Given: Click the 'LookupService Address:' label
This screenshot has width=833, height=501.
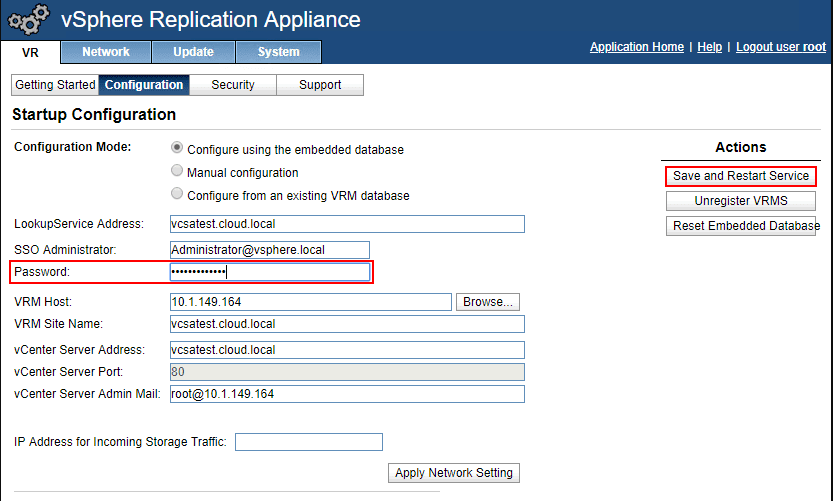Looking at the screenshot, I should pos(79,224).
